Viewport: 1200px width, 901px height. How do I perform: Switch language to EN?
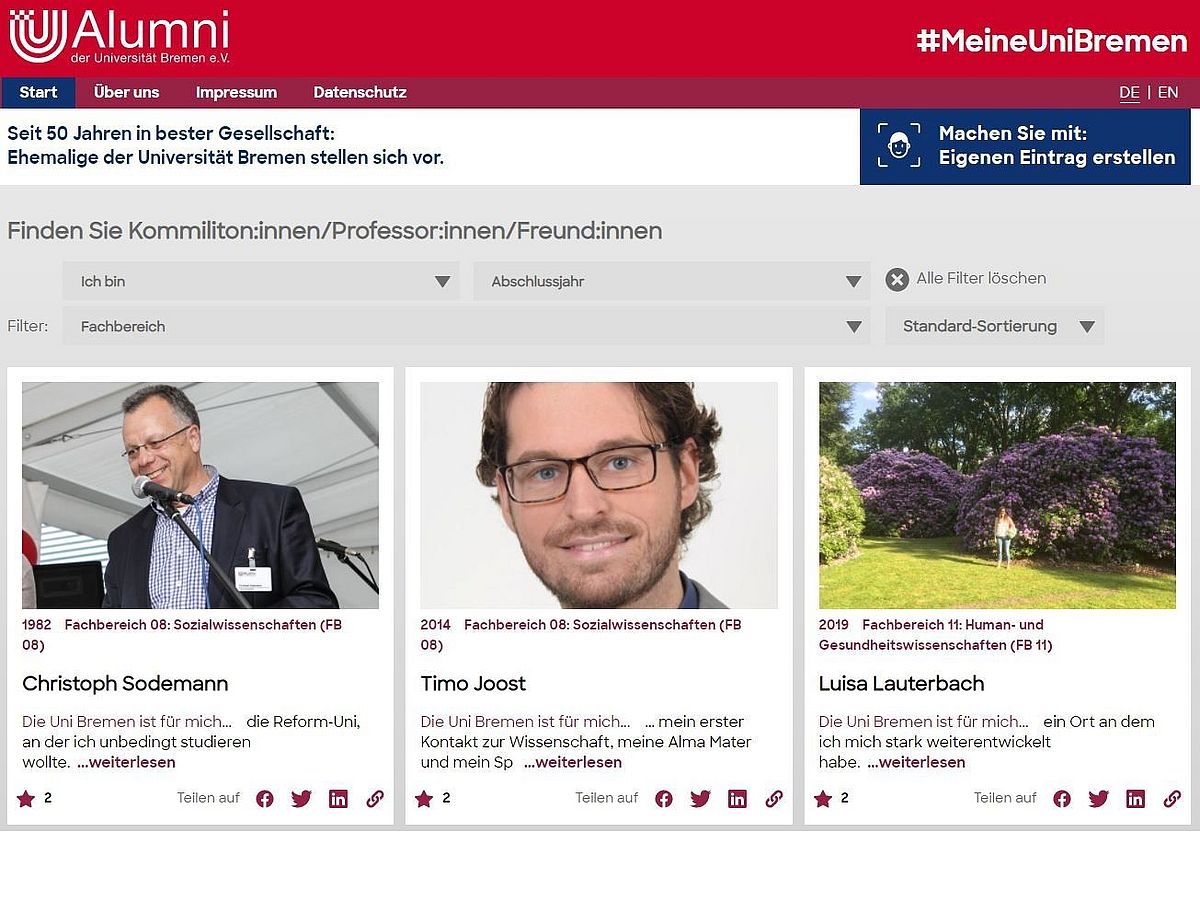click(1168, 93)
